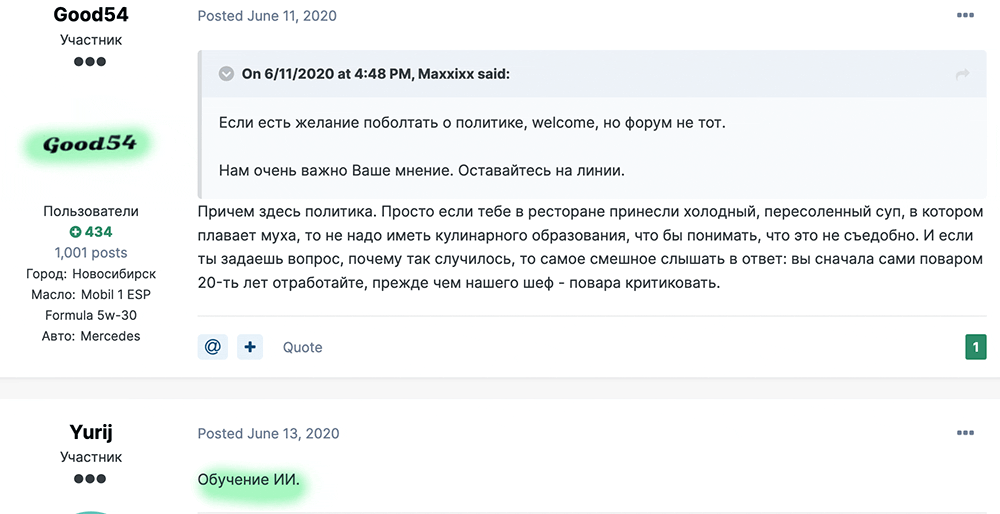Image resolution: width=1000 pixels, height=514 pixels.
Task: Open options menu for Yurij's post
Action: (x=965, y=433)
